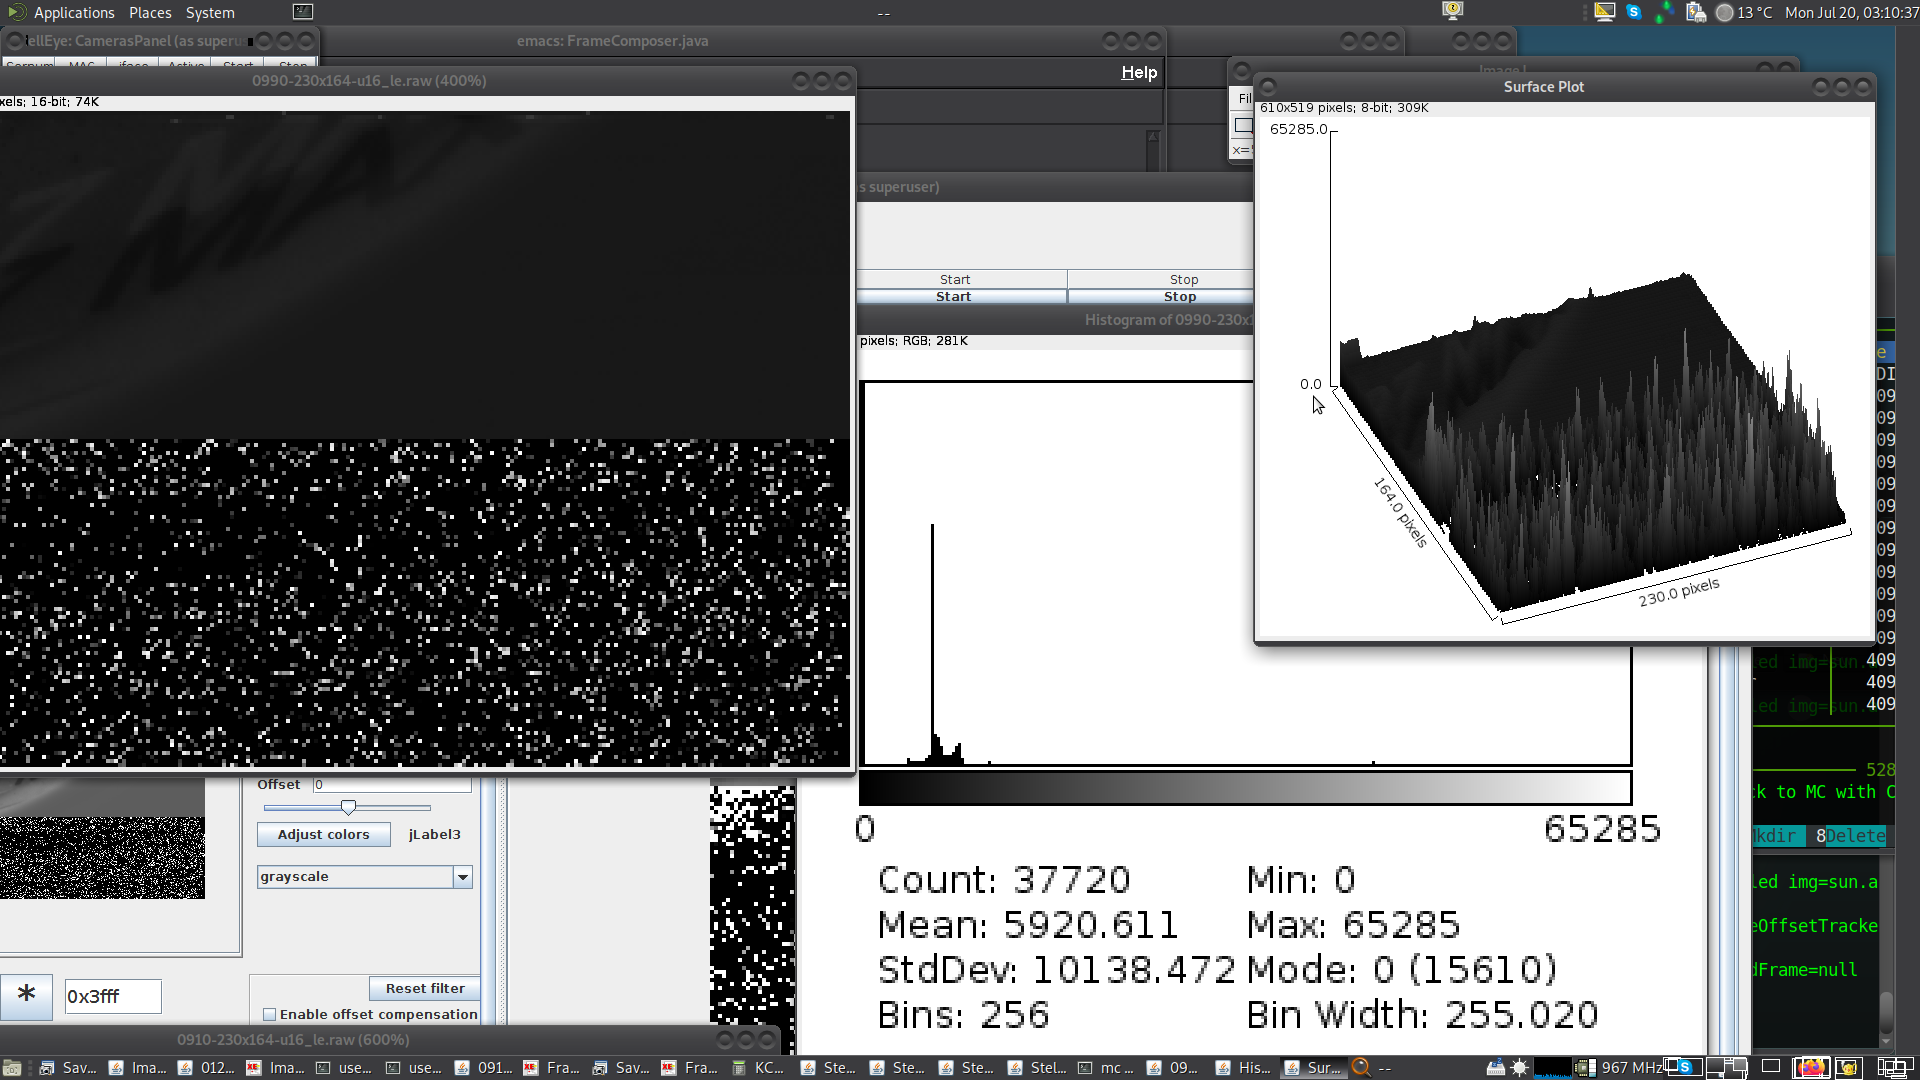Click the display settings tray icon
Screen dimensions: 1920x1080
click(x=1604, y=12)
